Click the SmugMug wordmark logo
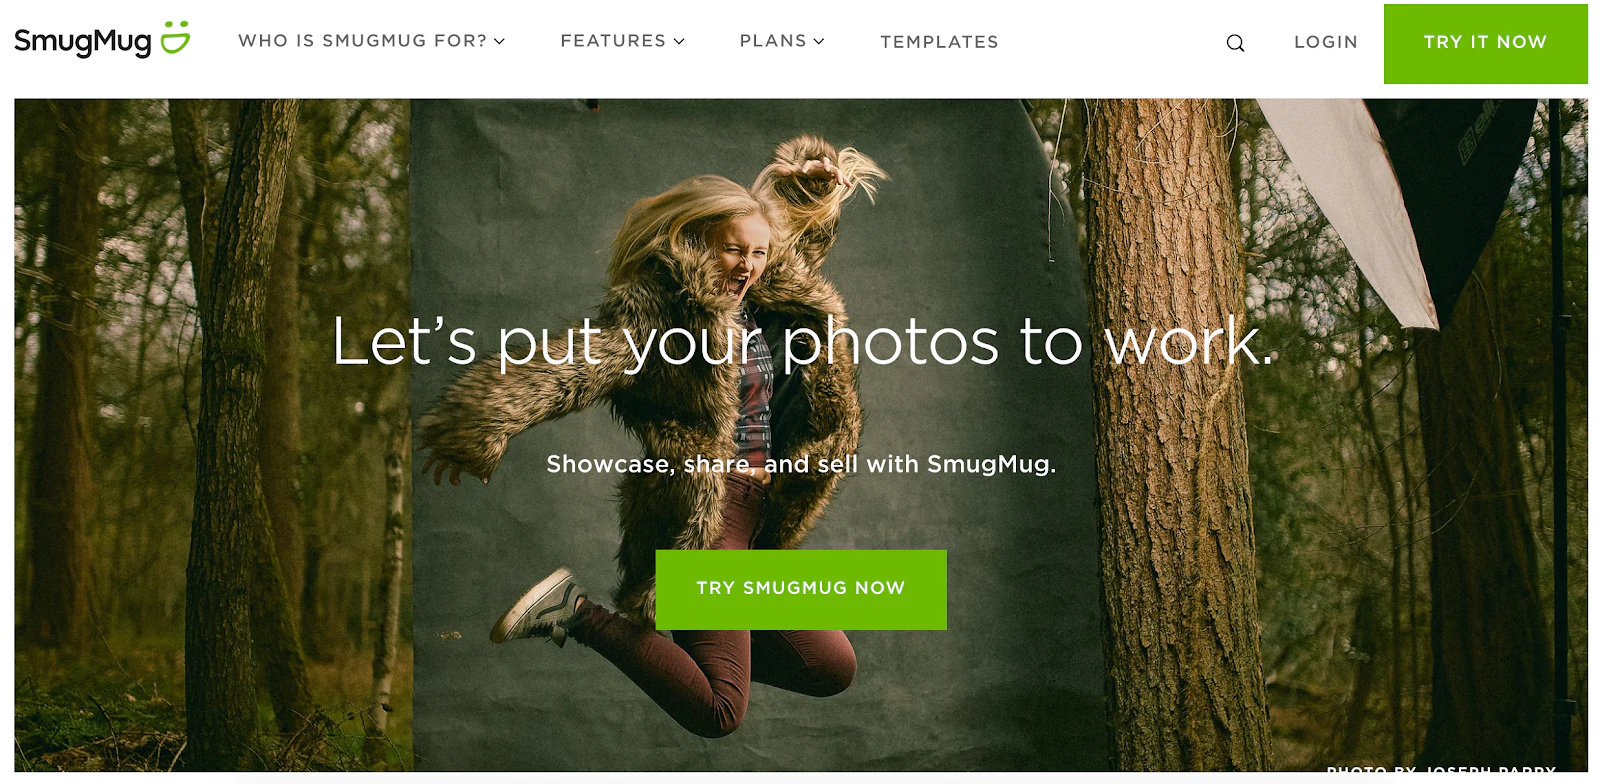This screenshot has height=784, width=1600. click(x=83, y=42)
